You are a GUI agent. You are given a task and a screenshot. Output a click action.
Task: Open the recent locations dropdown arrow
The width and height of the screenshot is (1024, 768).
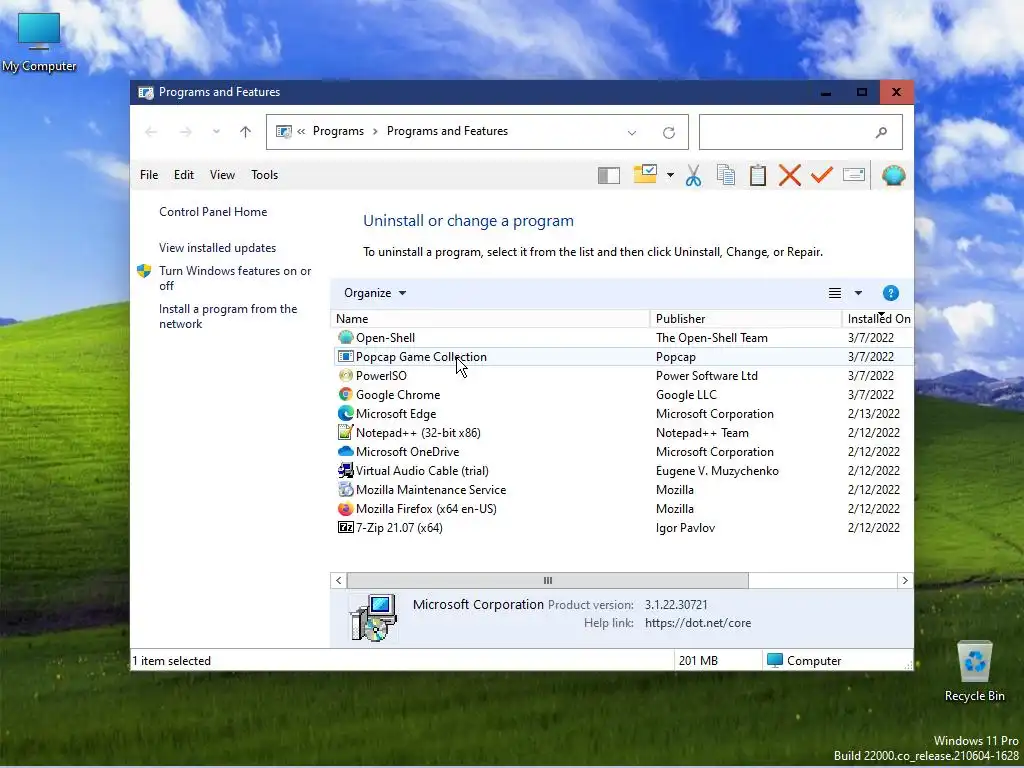(216, 132)
